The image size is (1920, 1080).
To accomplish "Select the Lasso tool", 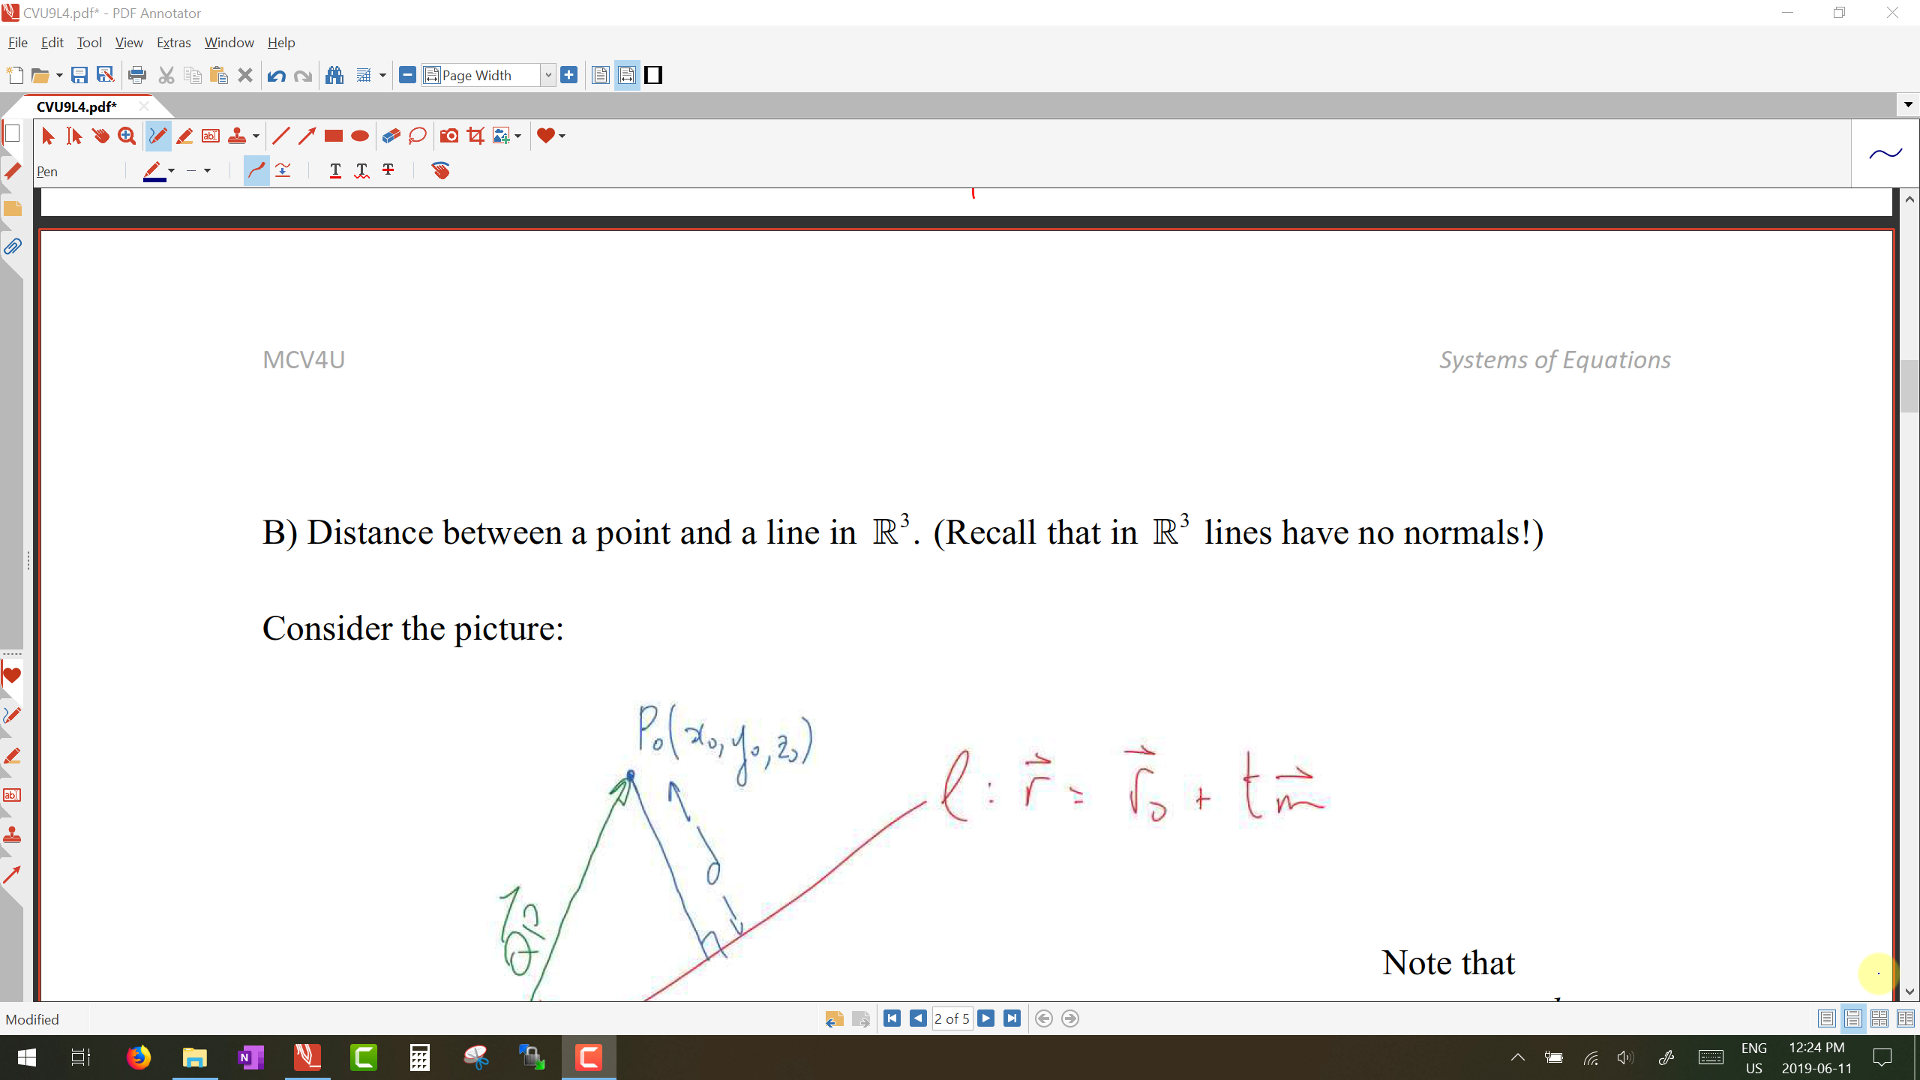I will click(x=418, y=136).
